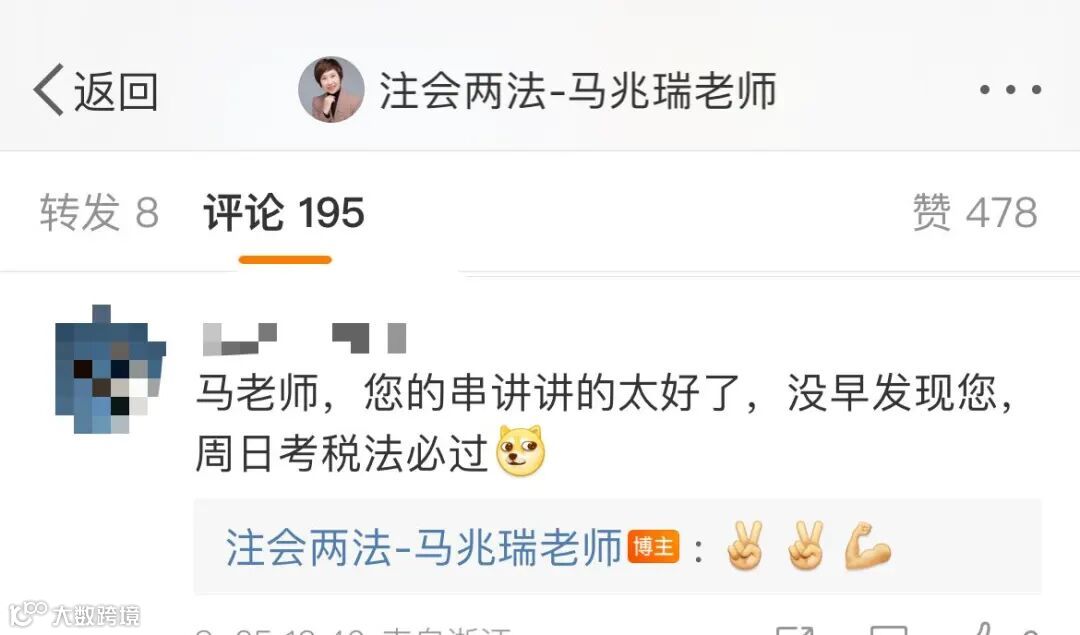Click the blurred commenter username

(304, 338)
